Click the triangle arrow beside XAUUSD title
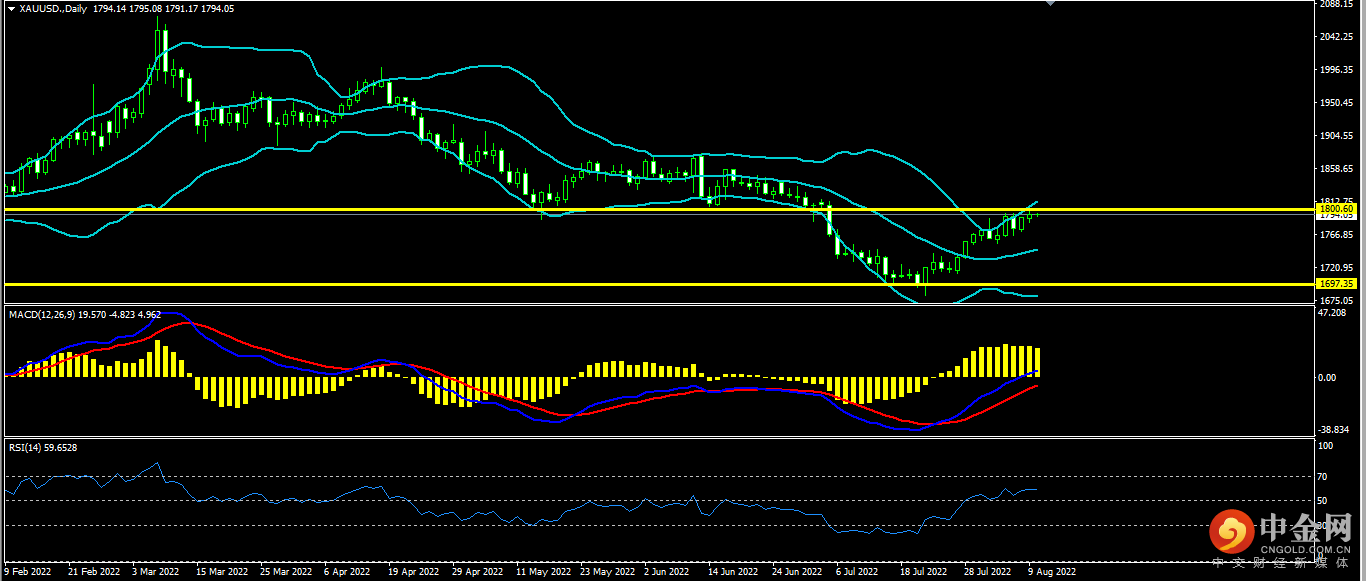Screen dimensions: 1366x581 tap(11, 8)
